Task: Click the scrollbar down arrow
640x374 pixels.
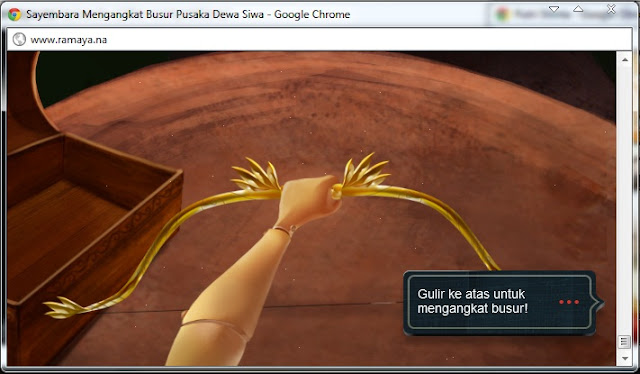Action: 625,358
